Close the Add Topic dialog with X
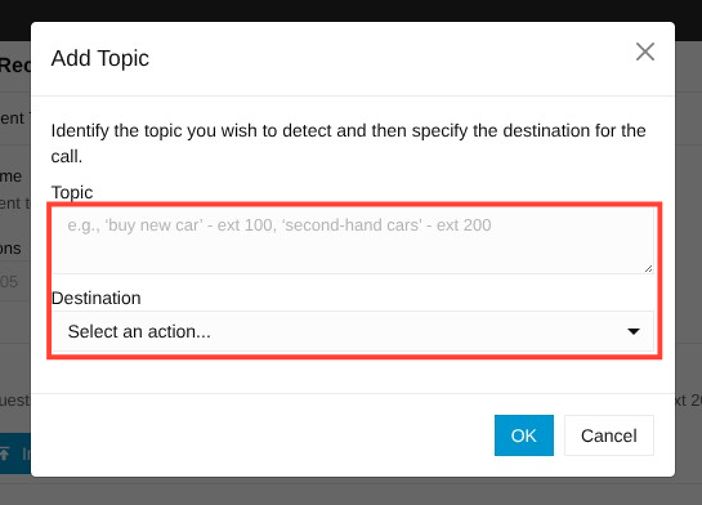 click(645, 51)
